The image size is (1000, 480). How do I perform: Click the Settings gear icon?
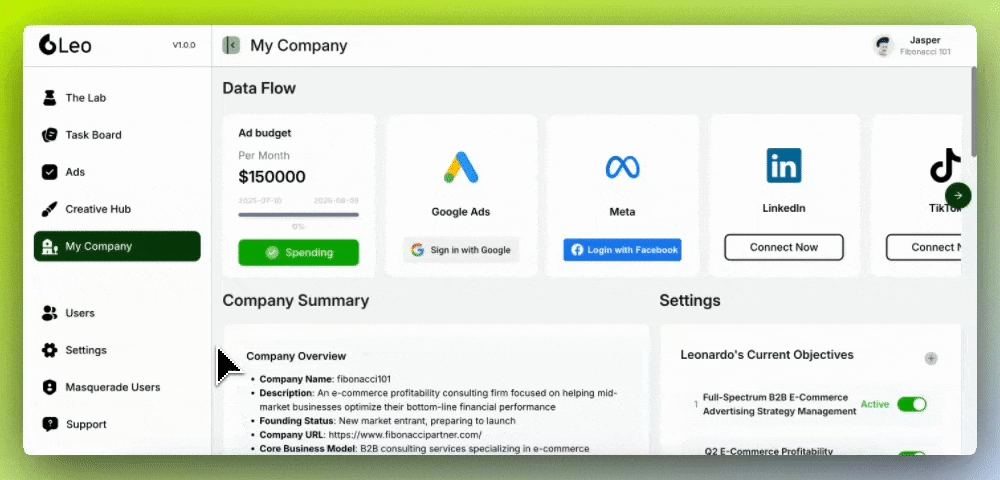[49, 350]
